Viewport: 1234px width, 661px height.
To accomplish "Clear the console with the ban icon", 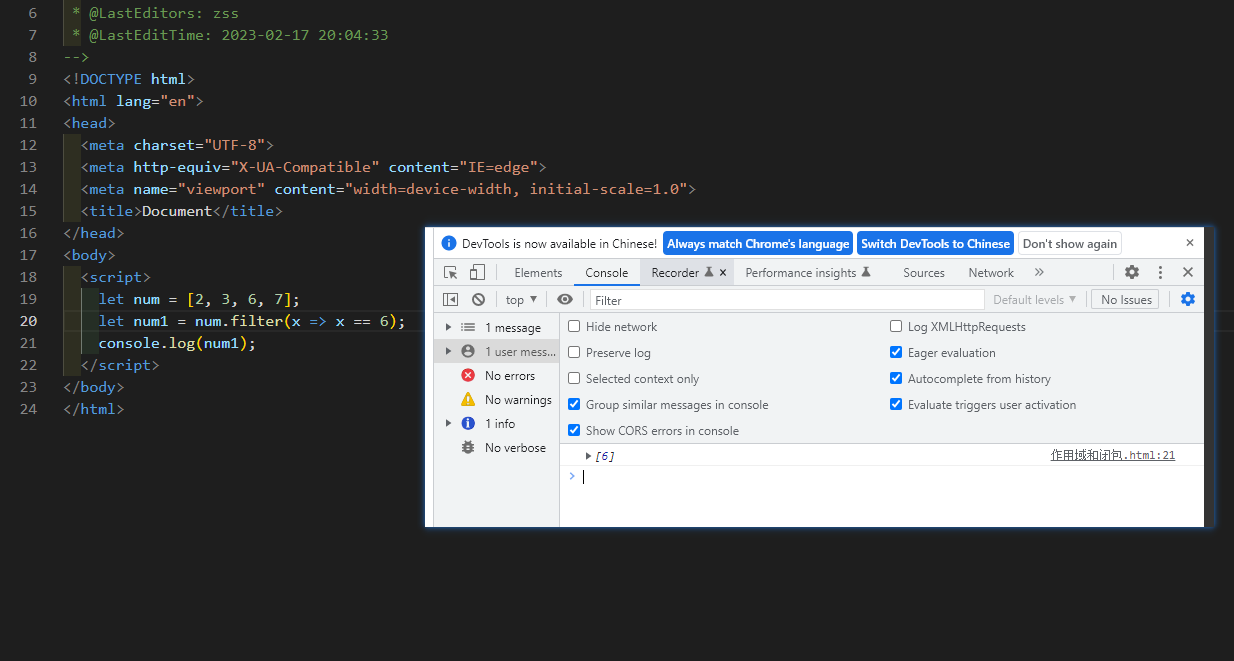I will (x=478, y=299).
